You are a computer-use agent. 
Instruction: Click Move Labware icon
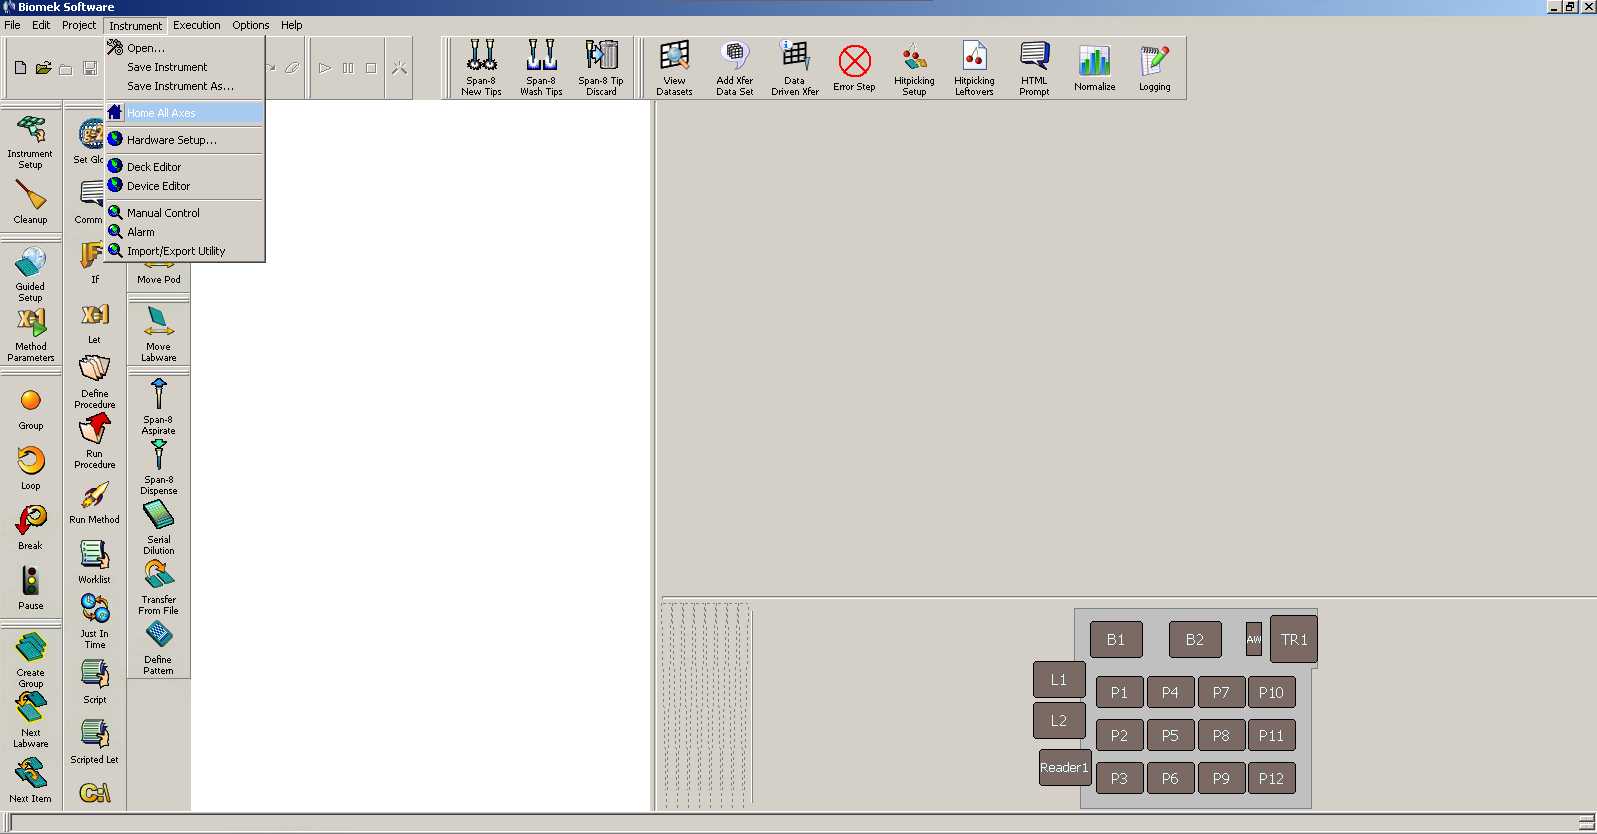[x=158, y=335]
